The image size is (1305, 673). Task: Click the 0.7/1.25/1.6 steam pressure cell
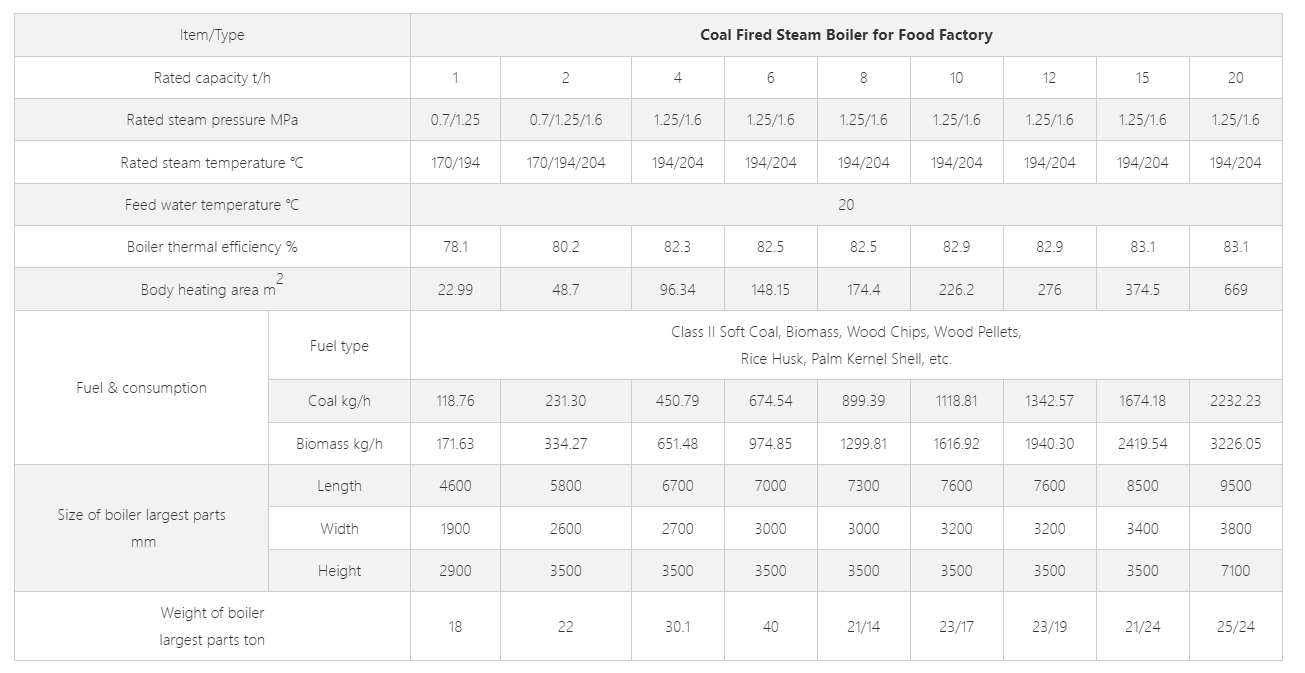tap(566, 120)
